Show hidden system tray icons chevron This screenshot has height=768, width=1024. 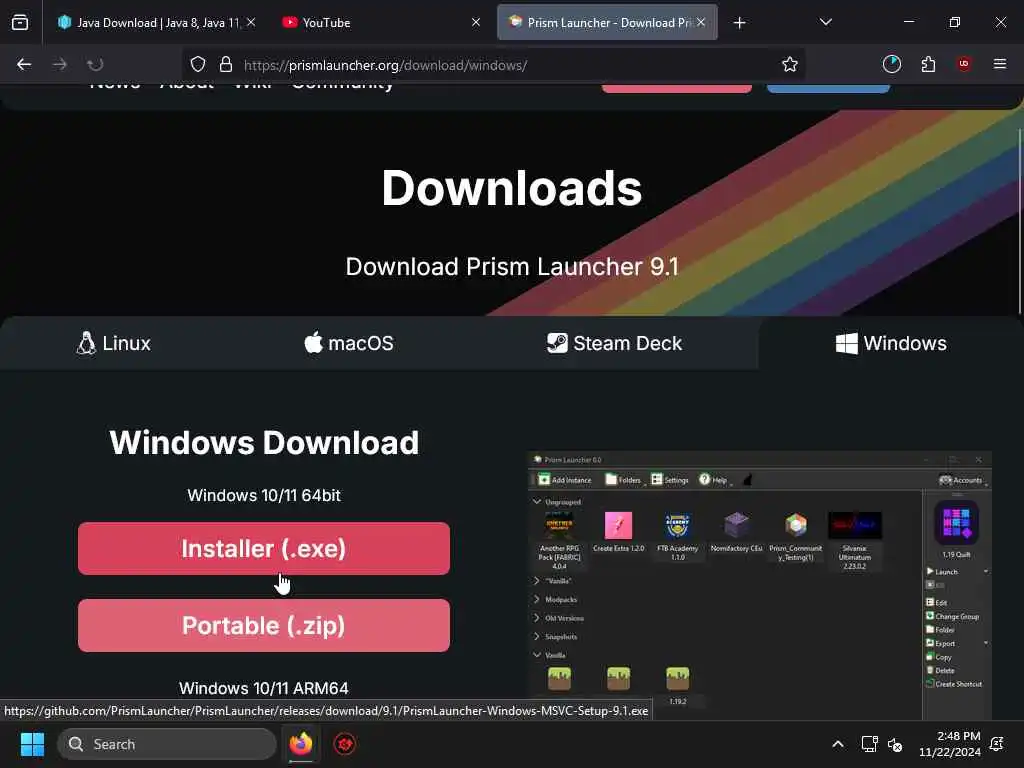click(837, 744)
